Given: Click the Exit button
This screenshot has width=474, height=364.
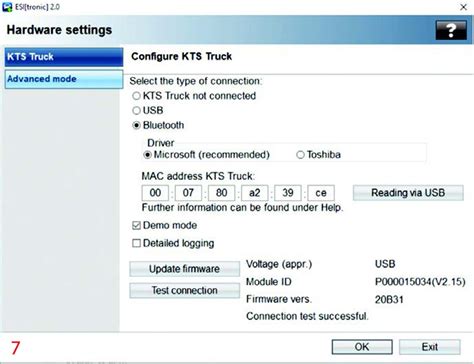Looking at the screenshot, I should click(x=430, y=347).
